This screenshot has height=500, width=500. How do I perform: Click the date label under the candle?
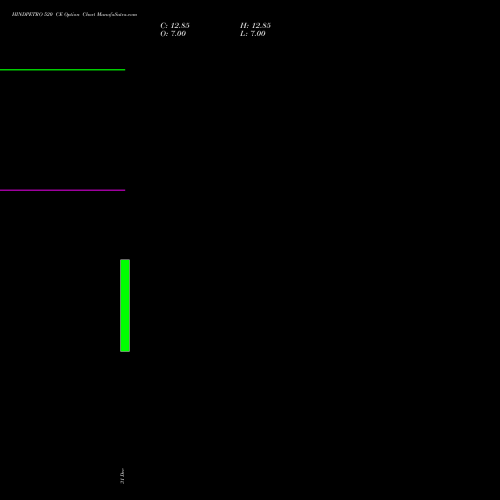[x=122, y=476]
